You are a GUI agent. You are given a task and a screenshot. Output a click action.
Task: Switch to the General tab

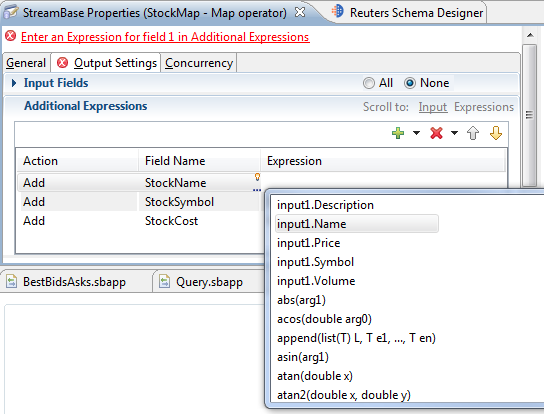[26, 63]
